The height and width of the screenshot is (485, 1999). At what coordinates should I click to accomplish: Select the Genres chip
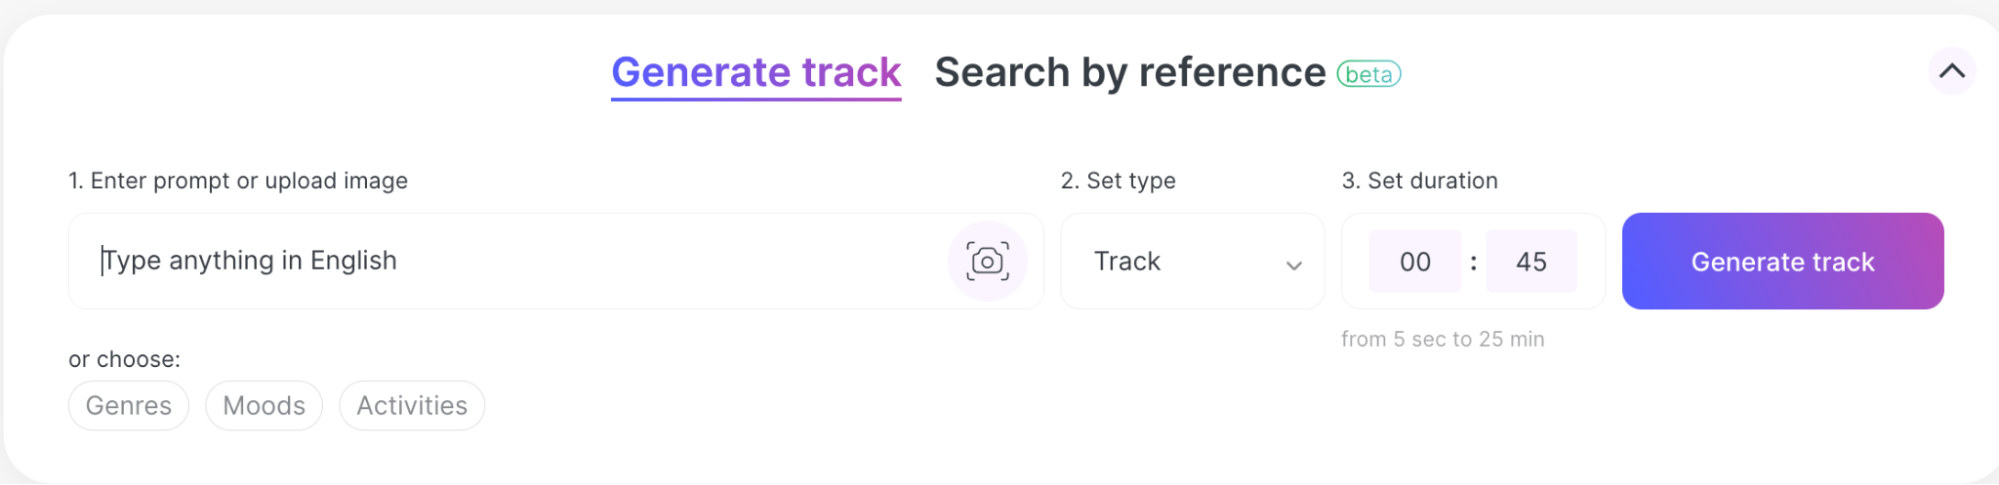click(x=128, y=406)
